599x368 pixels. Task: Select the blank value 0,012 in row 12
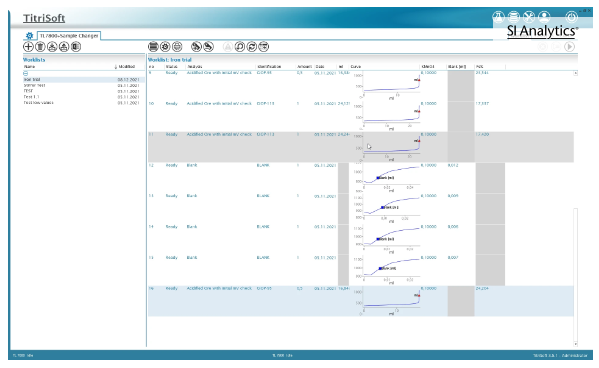[x=453, y=165]
